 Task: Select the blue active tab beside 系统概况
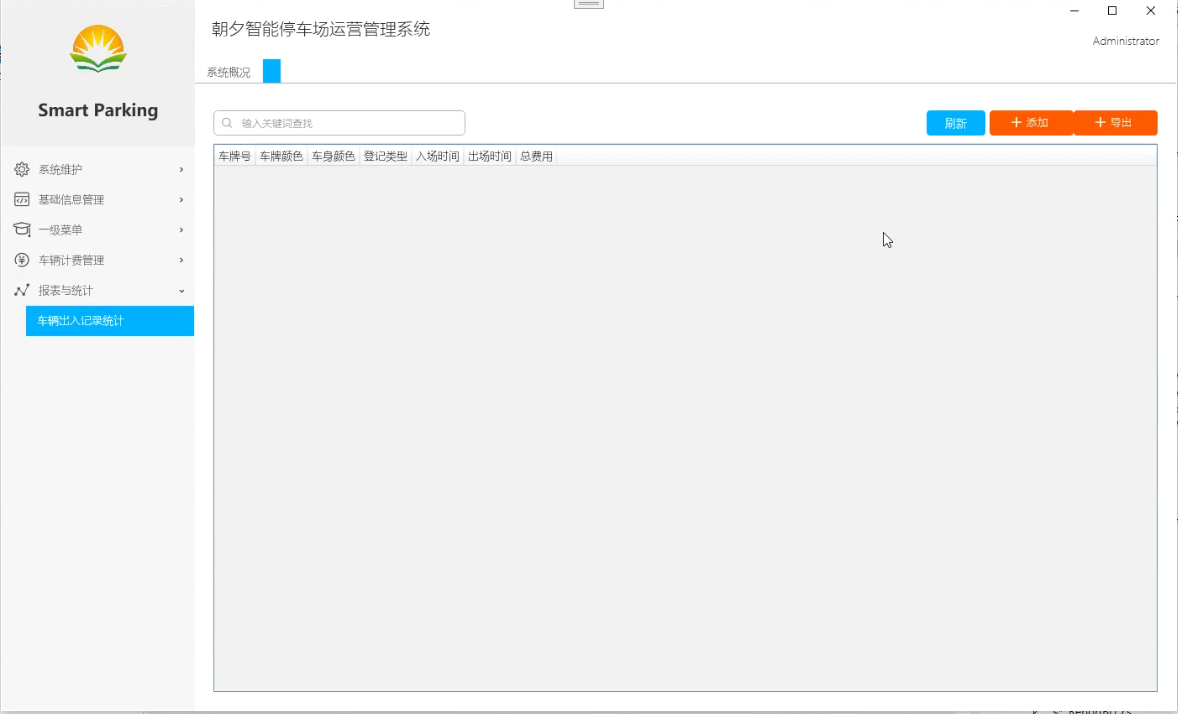(x=272, y=71)
